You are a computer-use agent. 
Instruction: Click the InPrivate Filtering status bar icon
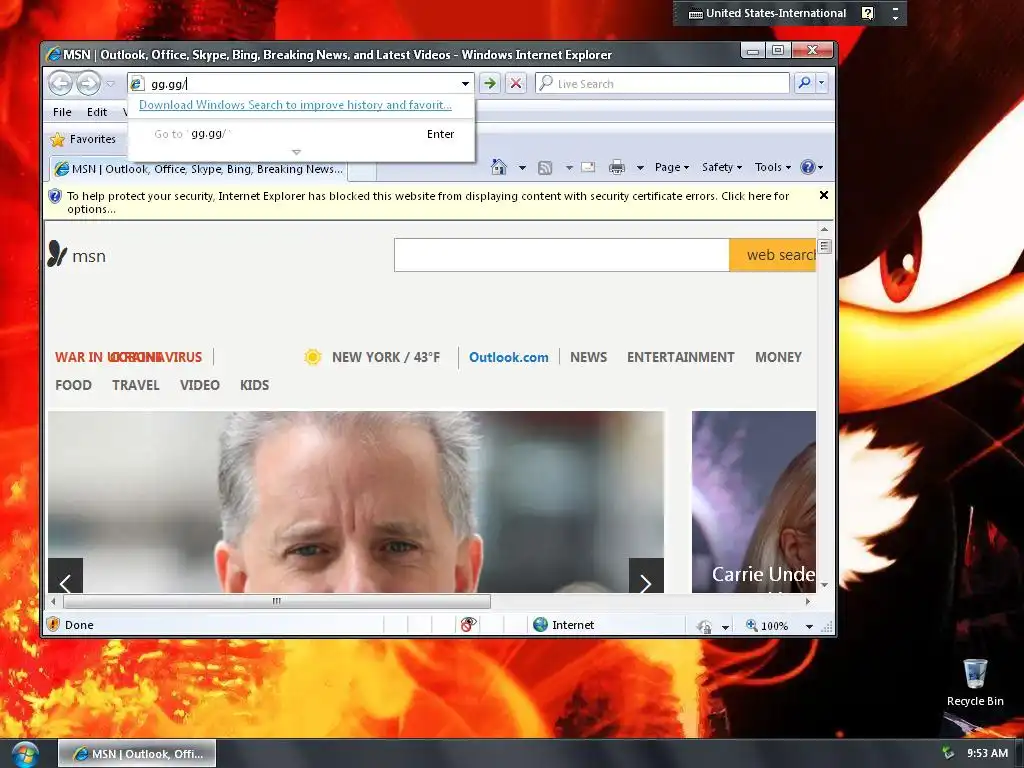click(x=468, y=625)
